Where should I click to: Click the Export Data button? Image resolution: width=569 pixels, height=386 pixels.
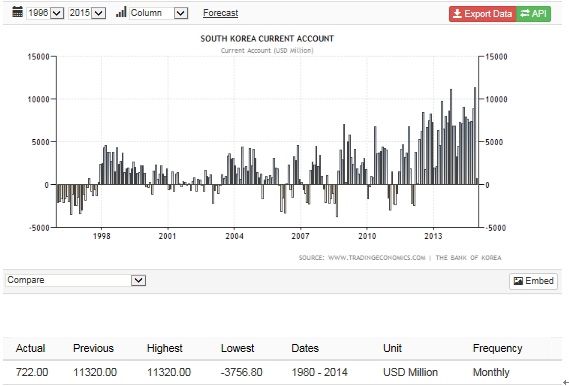point(483,14)
